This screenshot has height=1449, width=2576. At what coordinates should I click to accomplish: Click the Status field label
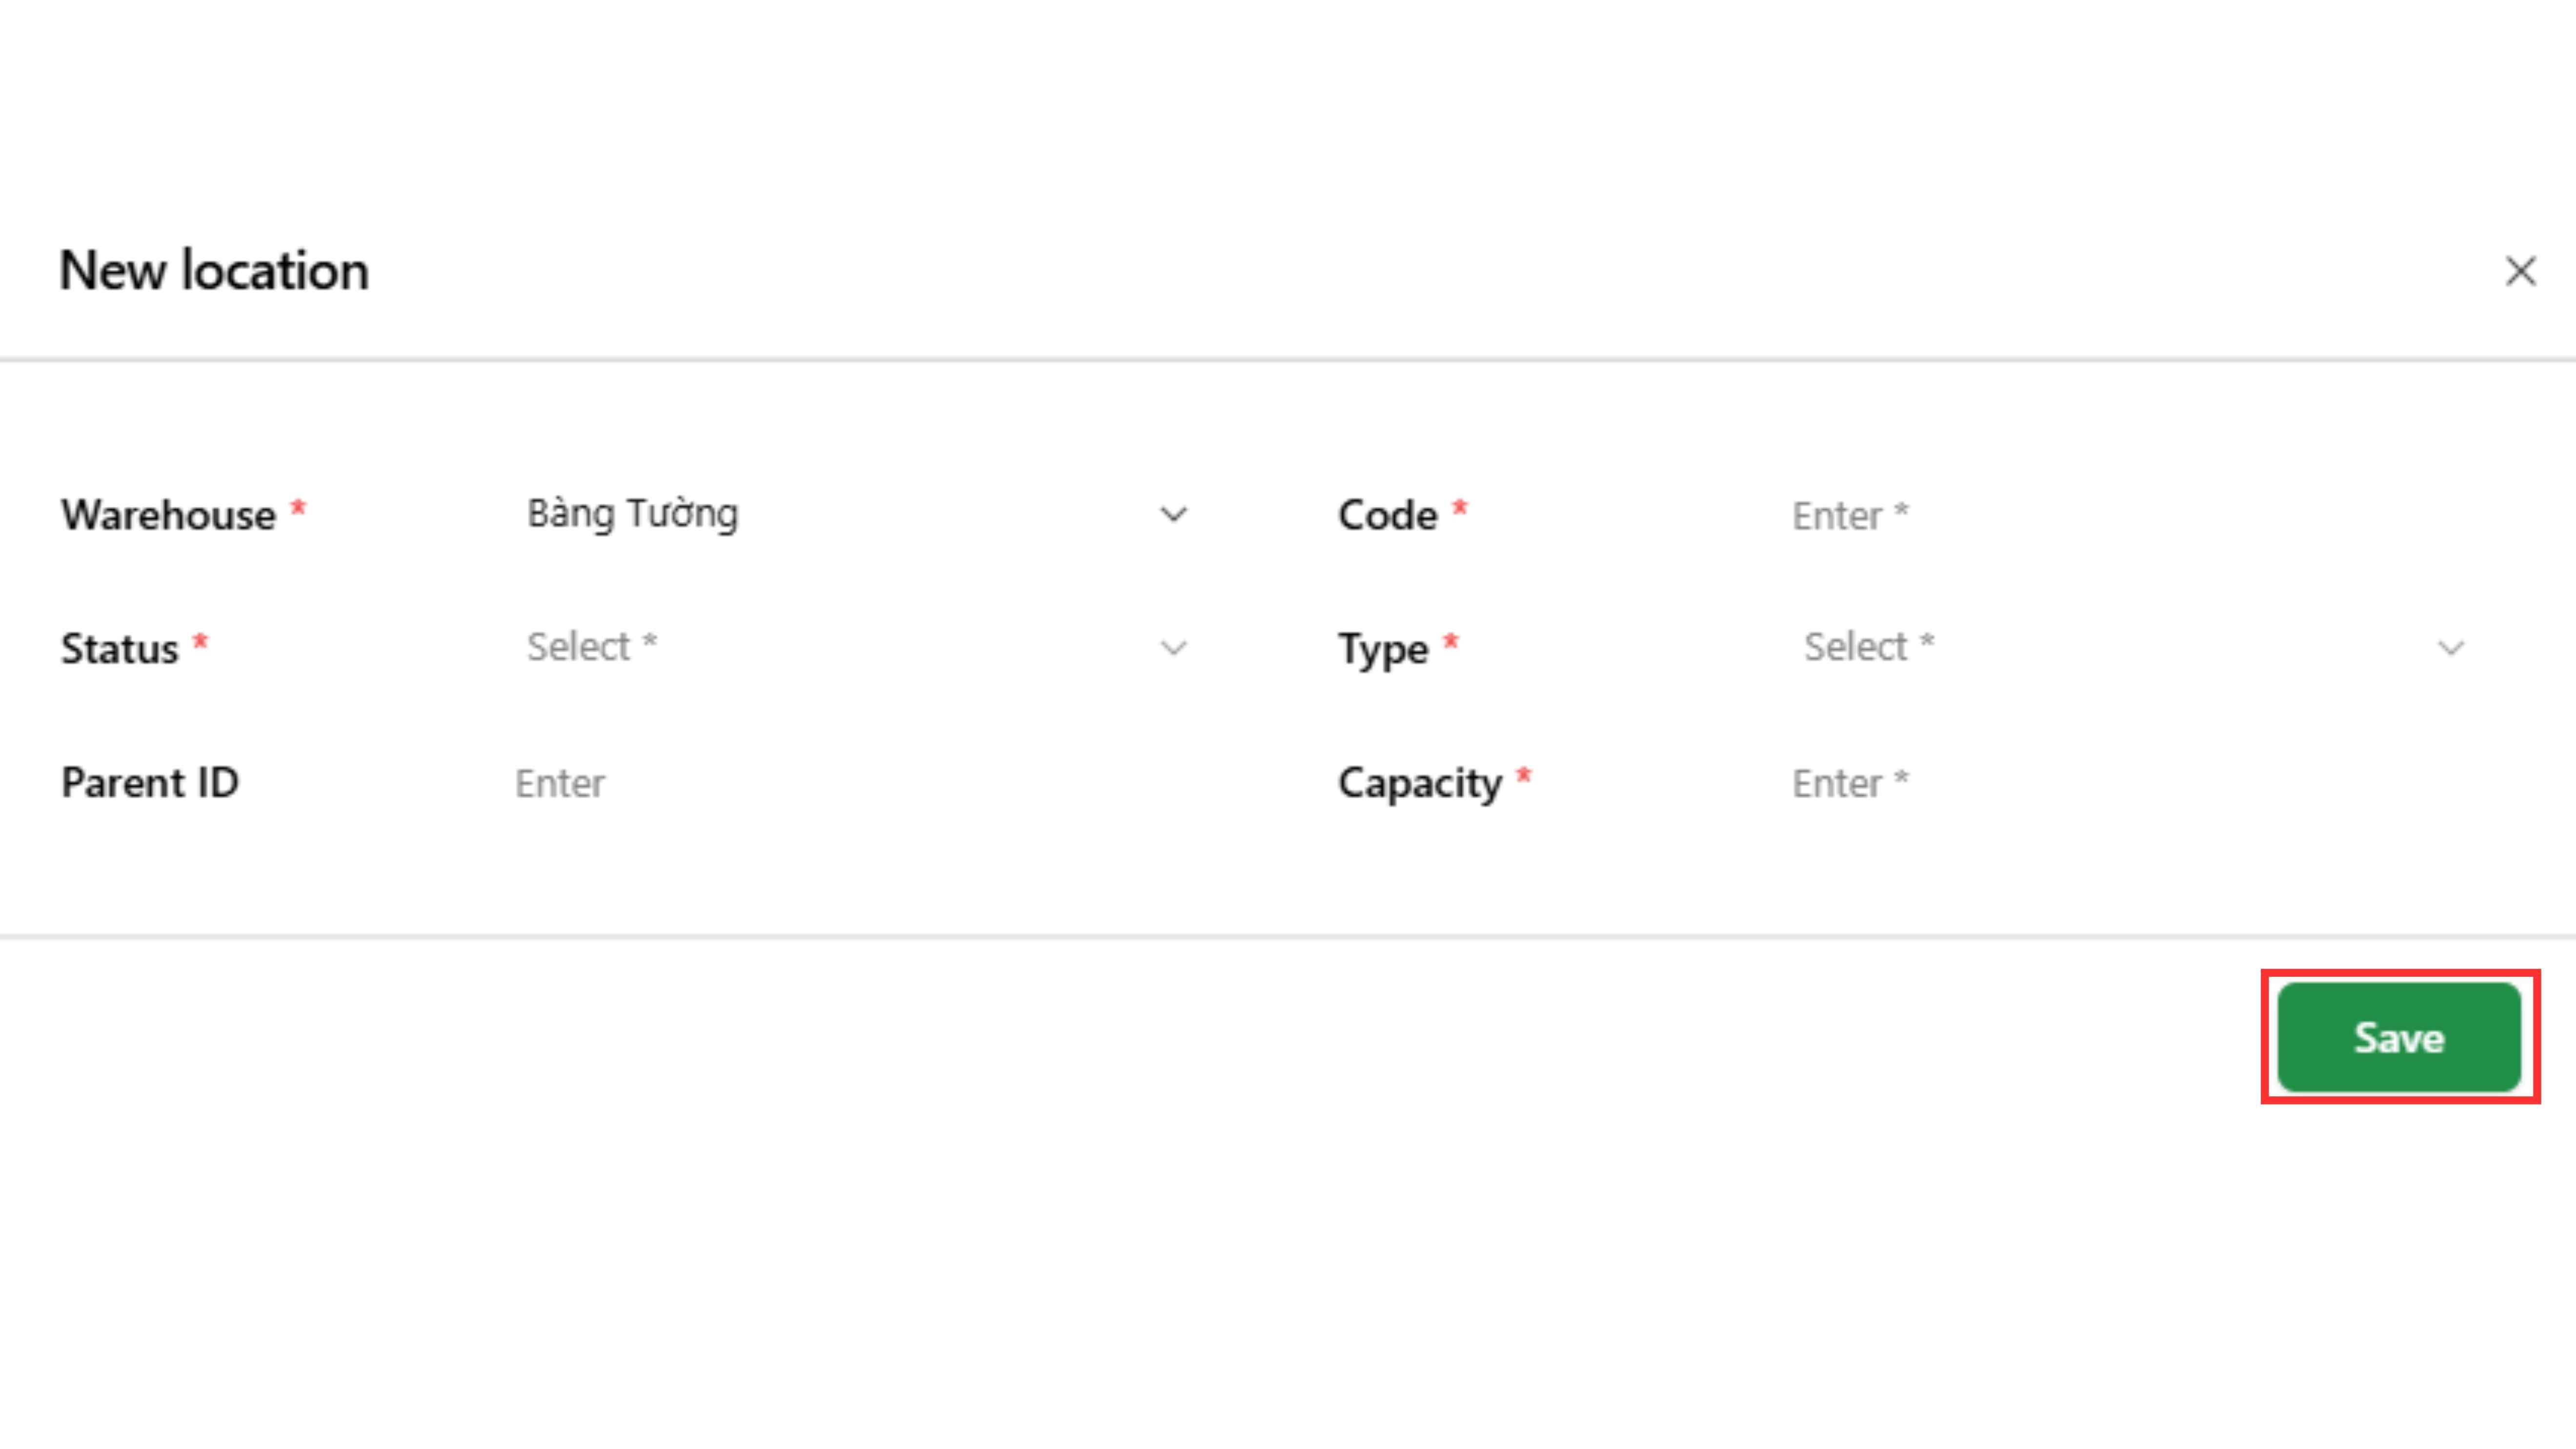point(120,649)
